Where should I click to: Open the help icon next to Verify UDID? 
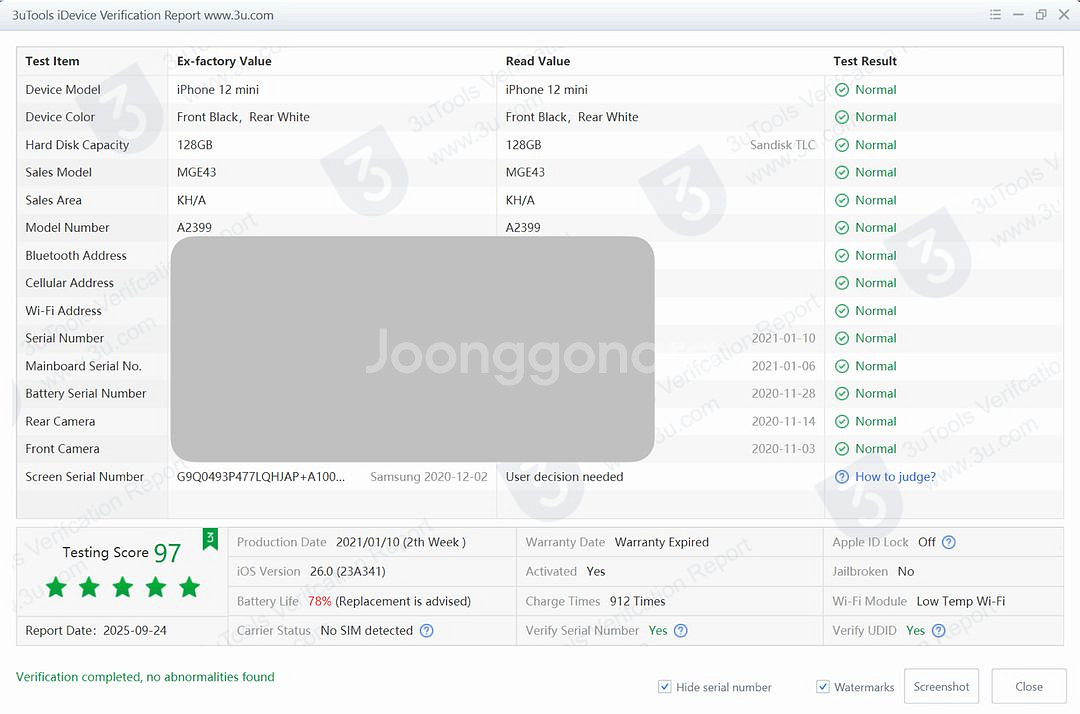pos(938,631)
